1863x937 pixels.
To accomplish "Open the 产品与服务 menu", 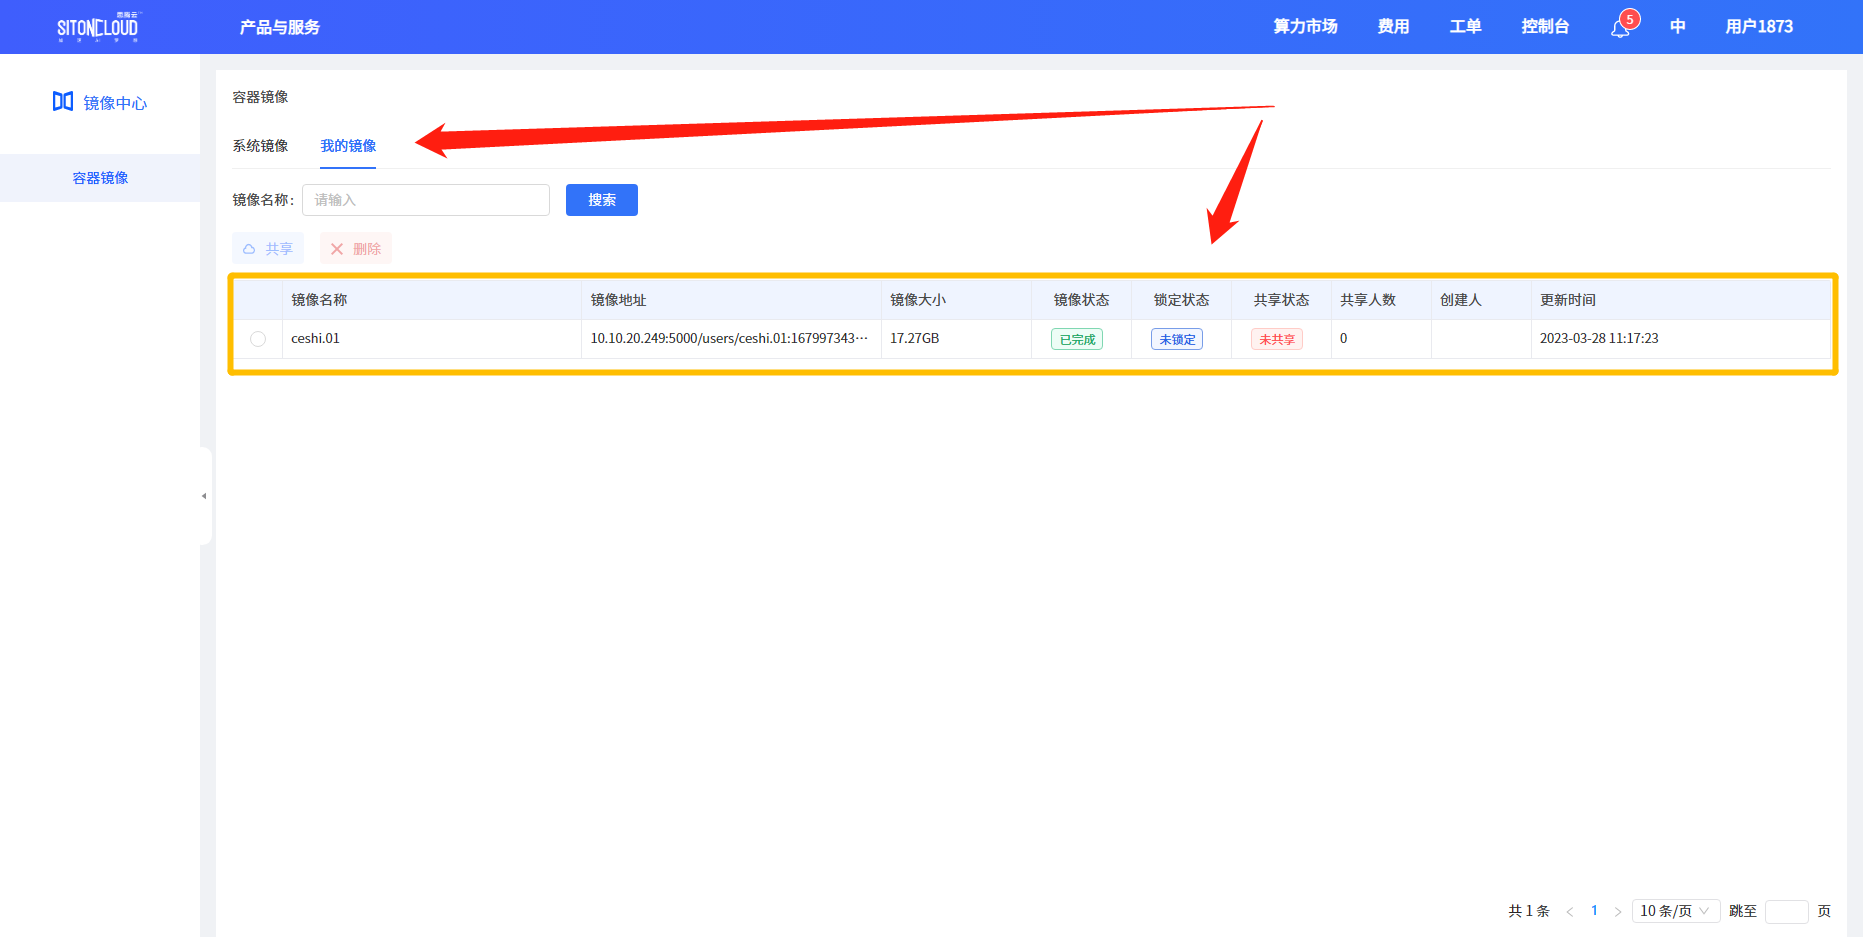I will [280, 27].
